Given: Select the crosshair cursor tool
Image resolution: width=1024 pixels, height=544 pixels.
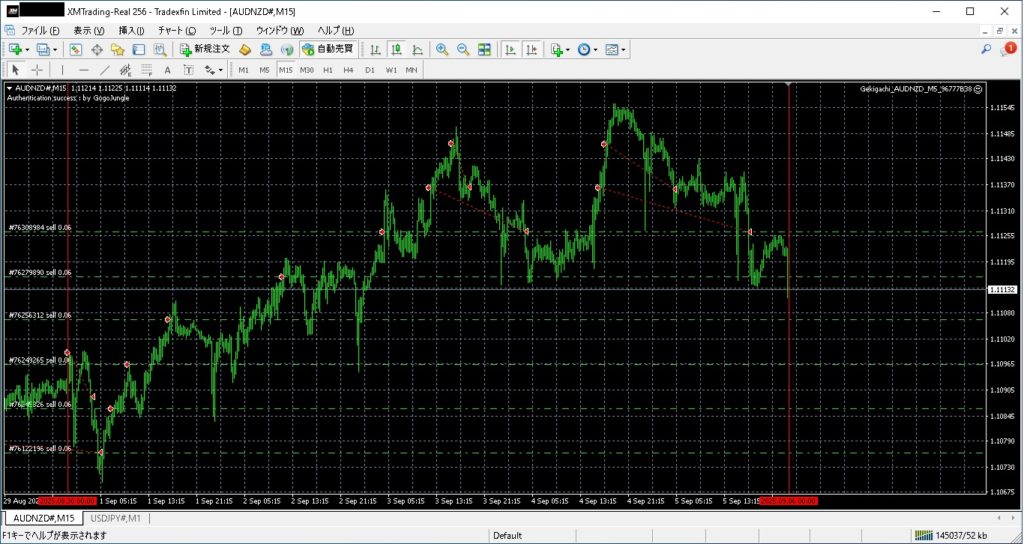Looking at the screenshot, I should pos(37,70).
